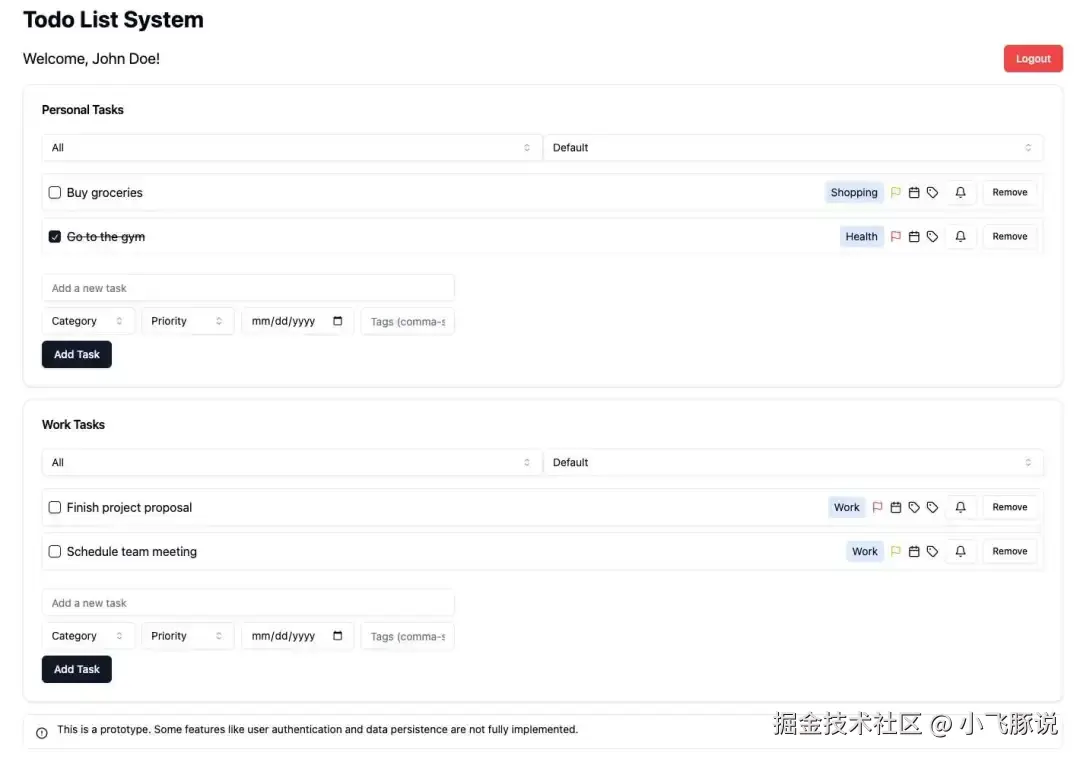Uncheck the Go to the gym checkbox

[x=55, y=237]
